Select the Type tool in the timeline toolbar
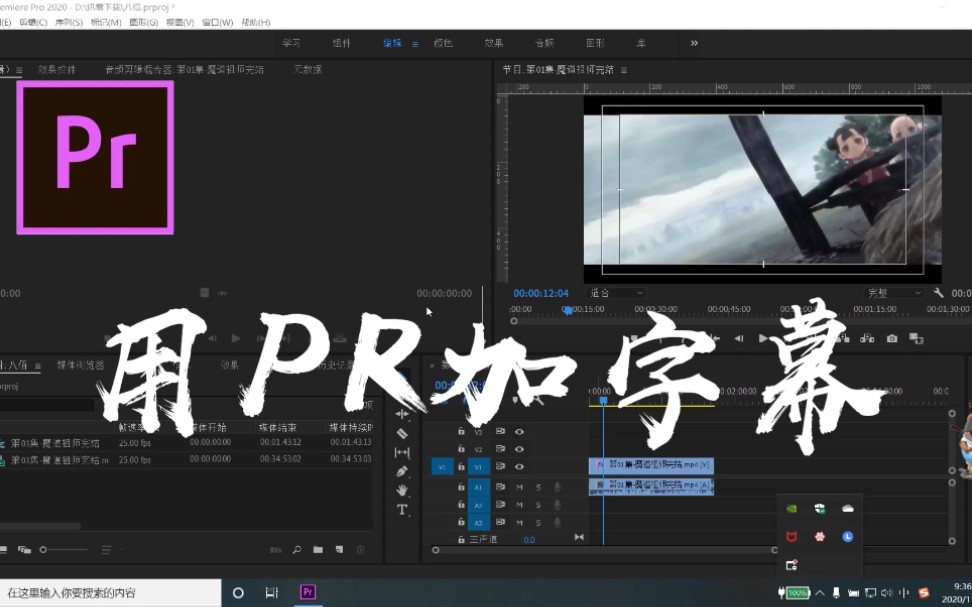This screenshot has width=972, height=607. [x=403, y=508]
